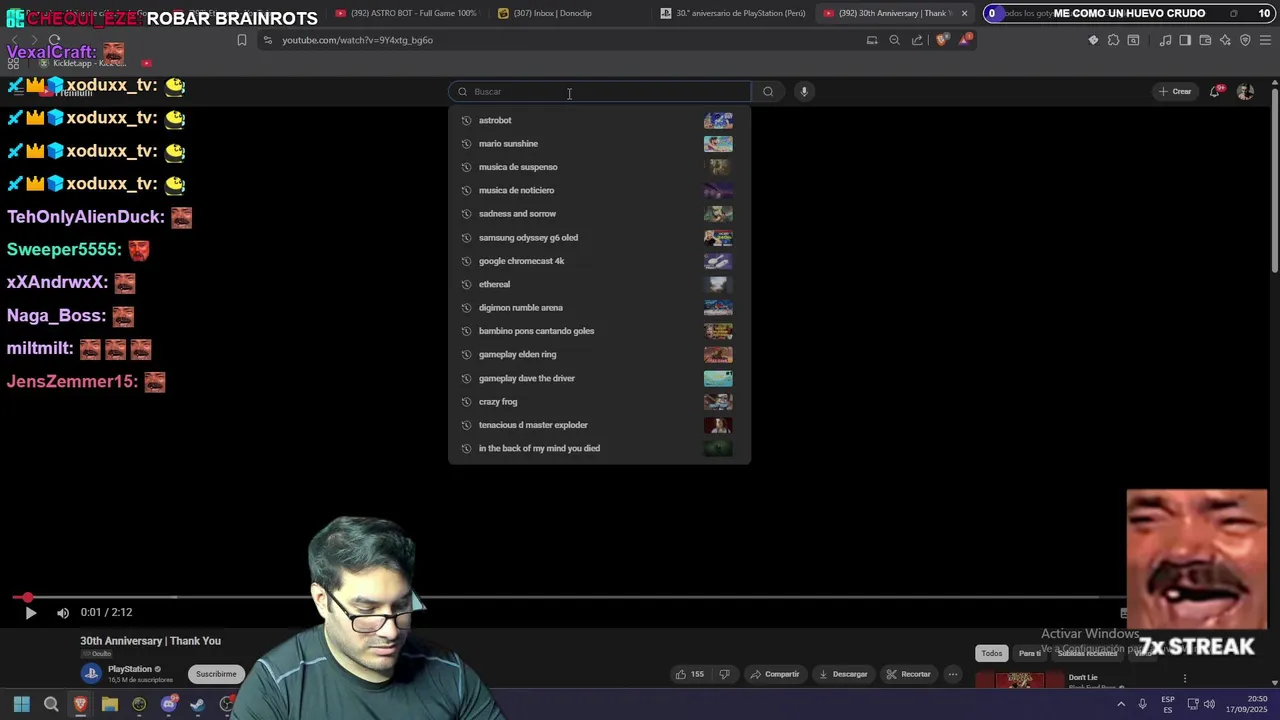Select the 'musica de noticiero' suggestion
This screenshot has width=1280, height=720.
[x=599, y=190]
